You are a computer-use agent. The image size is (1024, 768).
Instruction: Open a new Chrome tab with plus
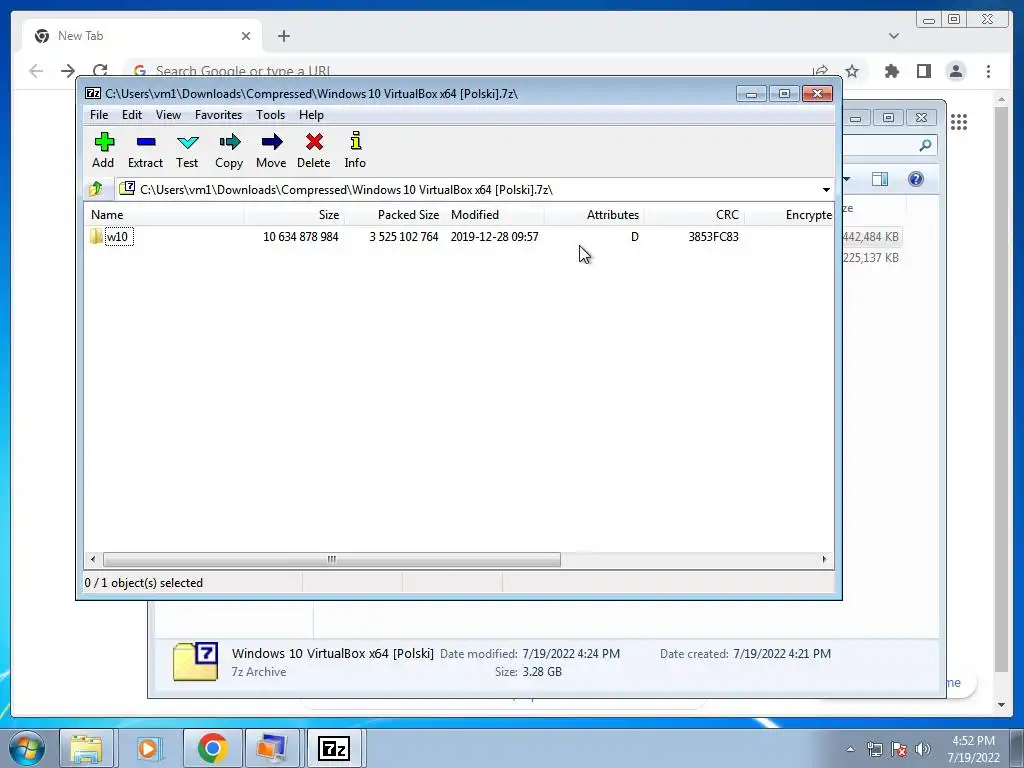click(x=283, y=36)
